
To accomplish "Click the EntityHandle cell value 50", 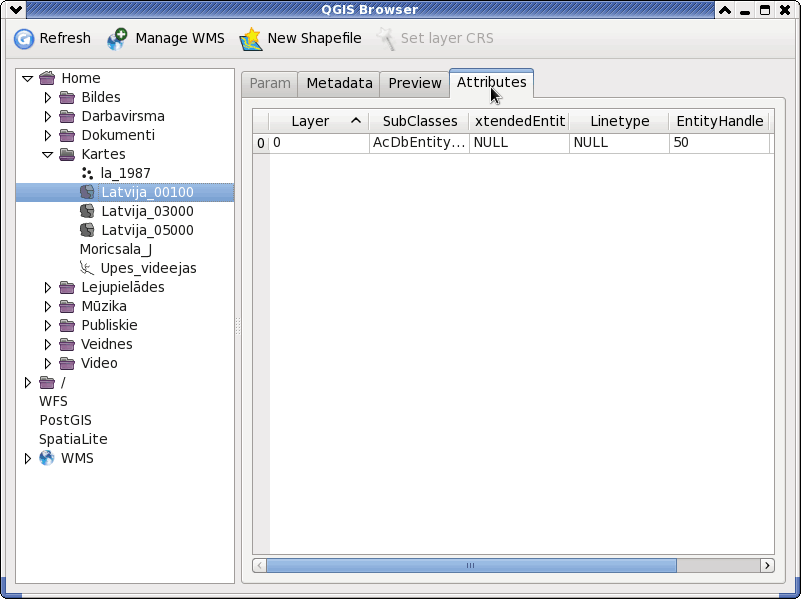I will click(719, 142).
